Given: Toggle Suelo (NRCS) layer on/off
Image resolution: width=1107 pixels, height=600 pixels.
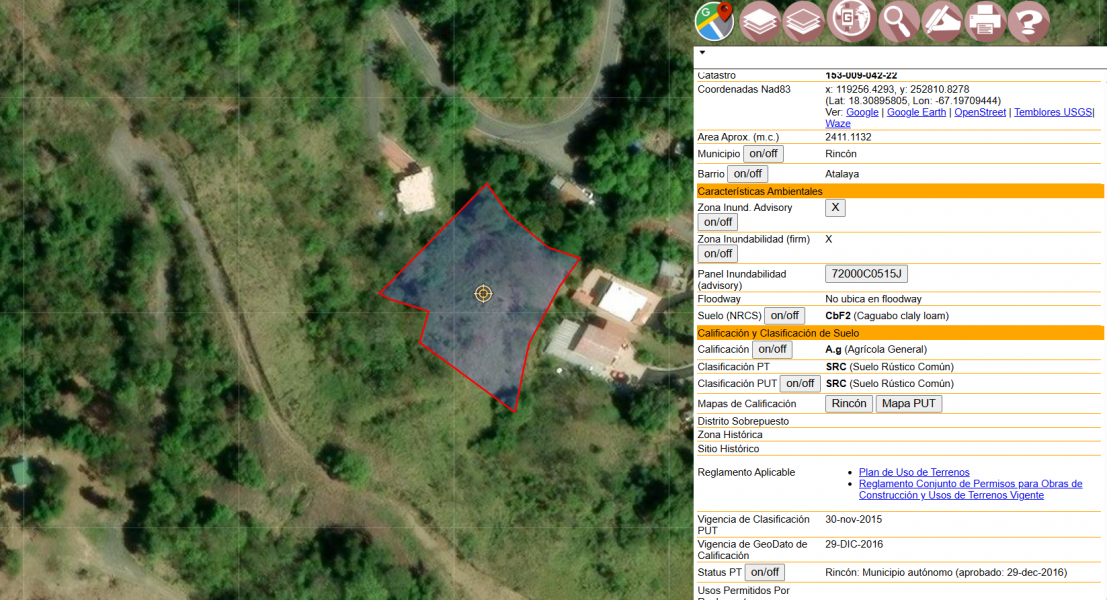Looking at the screenshot, I should 784,316.
